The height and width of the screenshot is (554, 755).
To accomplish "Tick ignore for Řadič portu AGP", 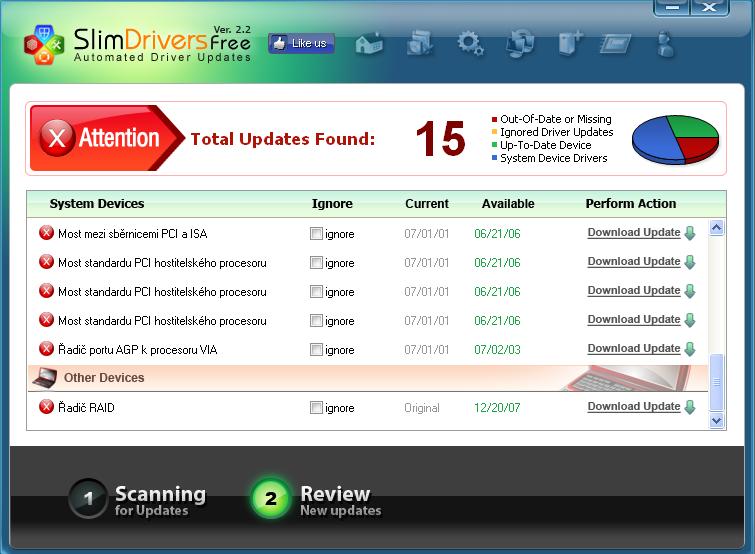I will (x=316, y=349).
